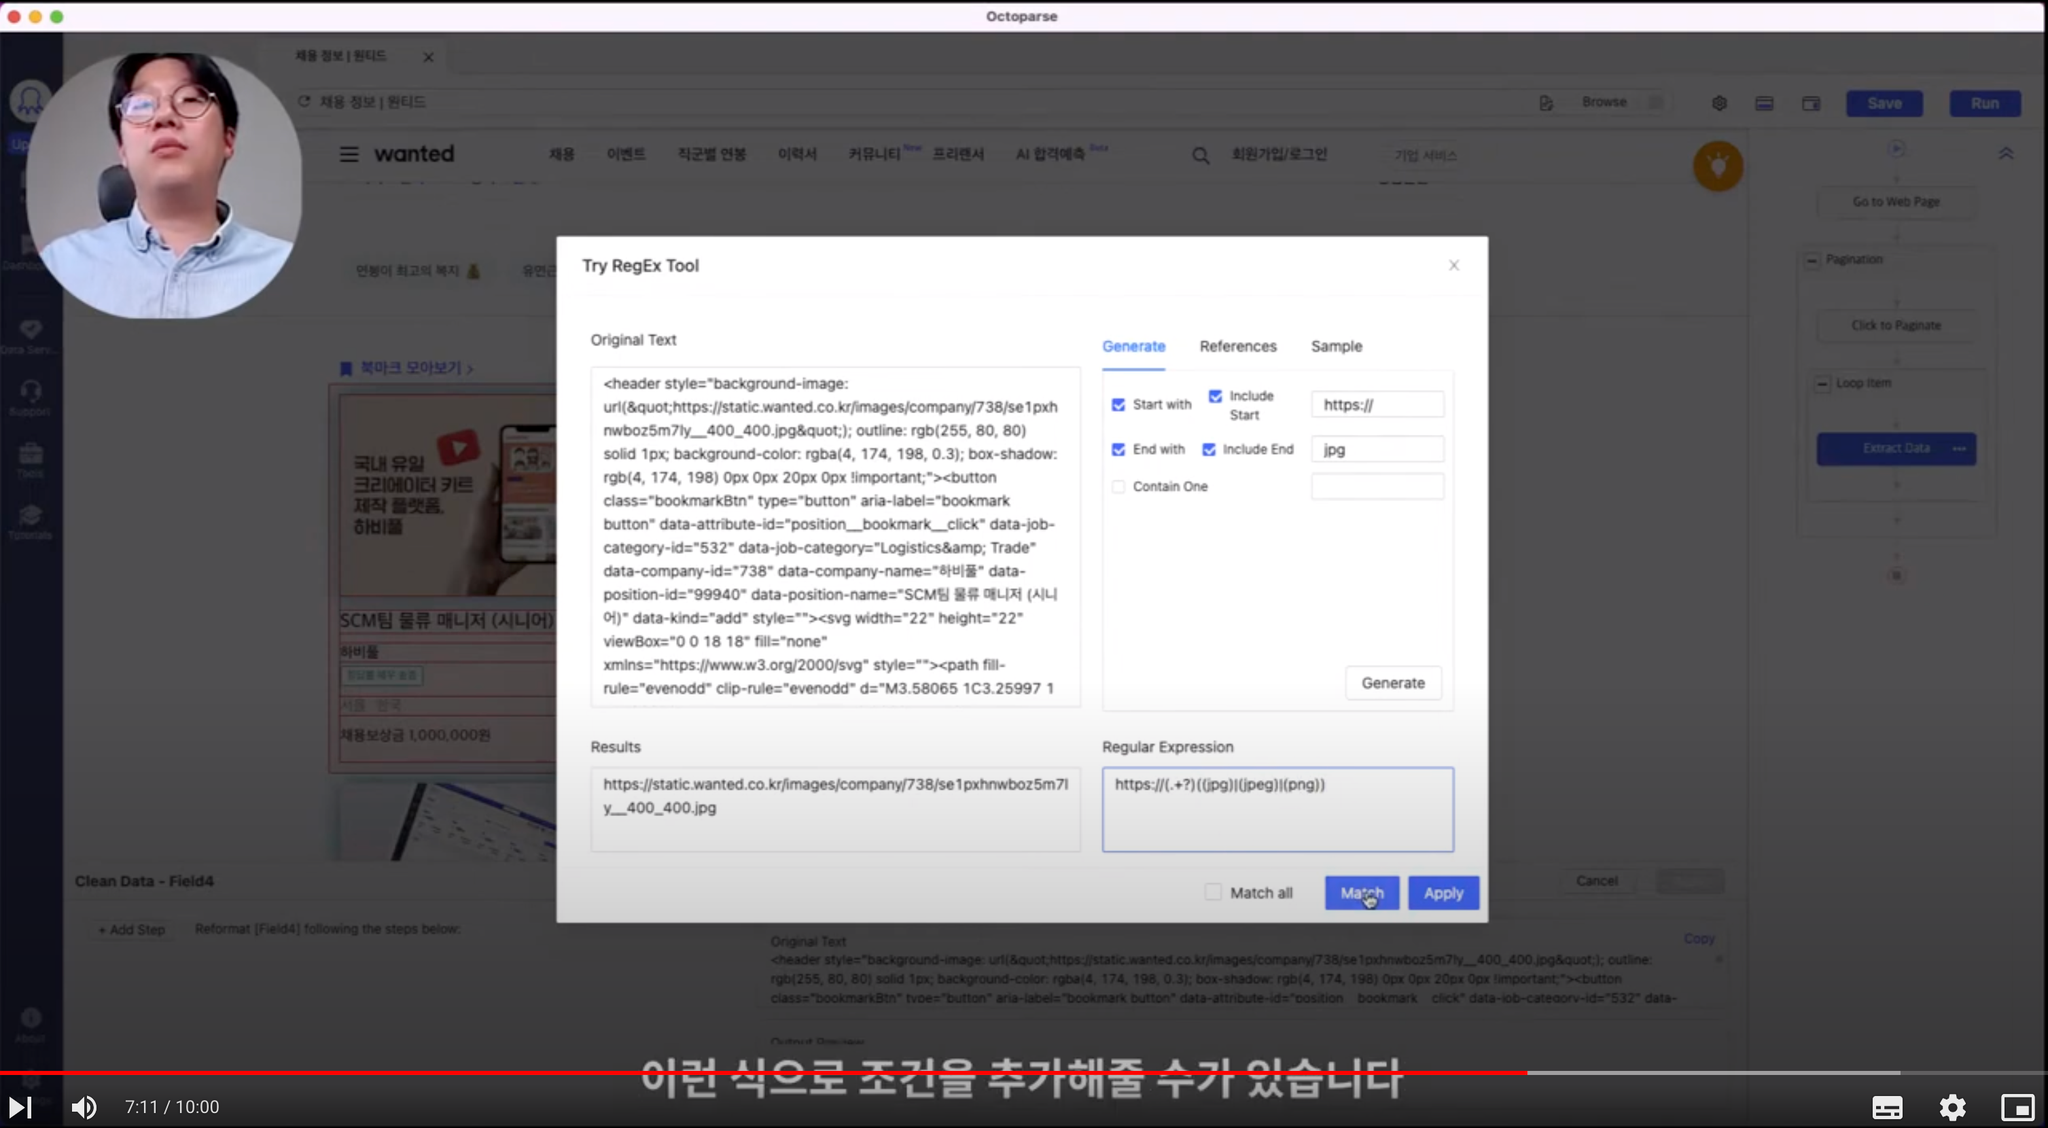
Task: Open the 이력서 menu on wanted
Action: point(797,154)
